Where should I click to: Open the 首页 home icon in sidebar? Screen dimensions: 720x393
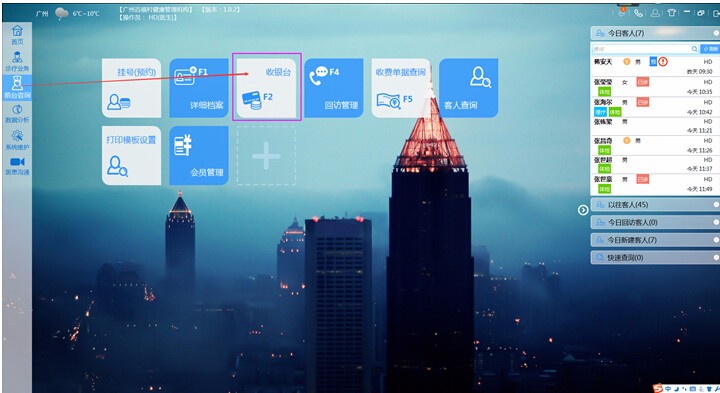point(17,34)
